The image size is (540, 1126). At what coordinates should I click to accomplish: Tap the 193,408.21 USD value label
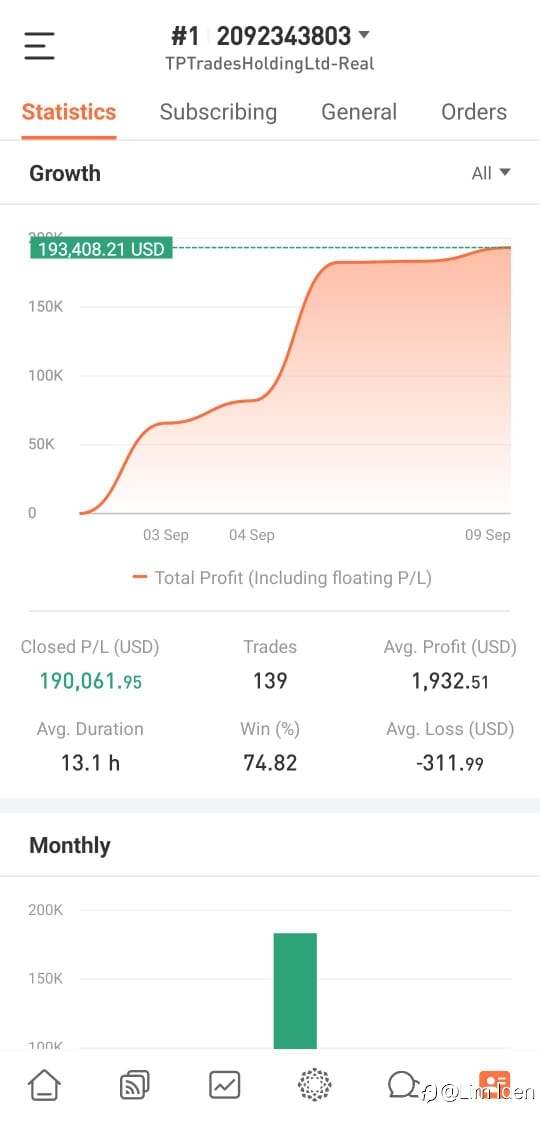click(x=101, y=249)
